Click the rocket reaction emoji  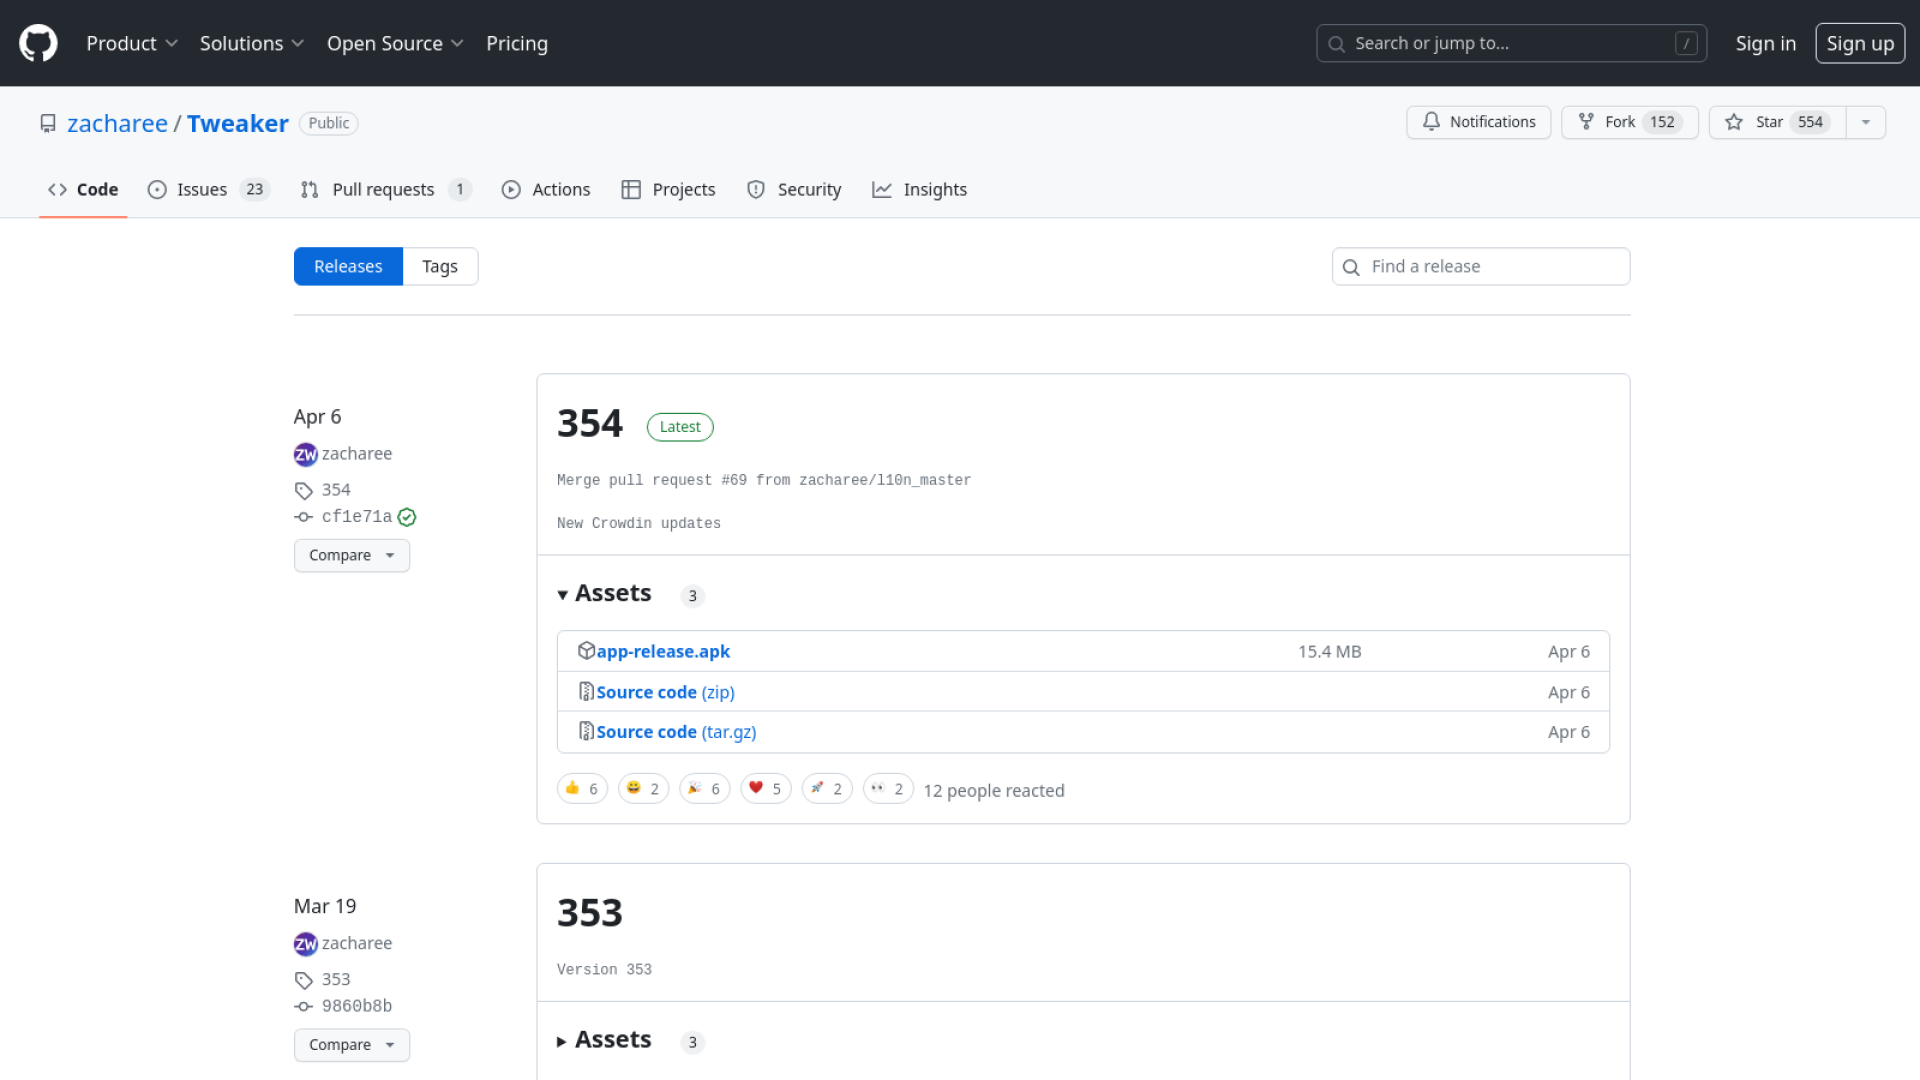coord(827,789)
